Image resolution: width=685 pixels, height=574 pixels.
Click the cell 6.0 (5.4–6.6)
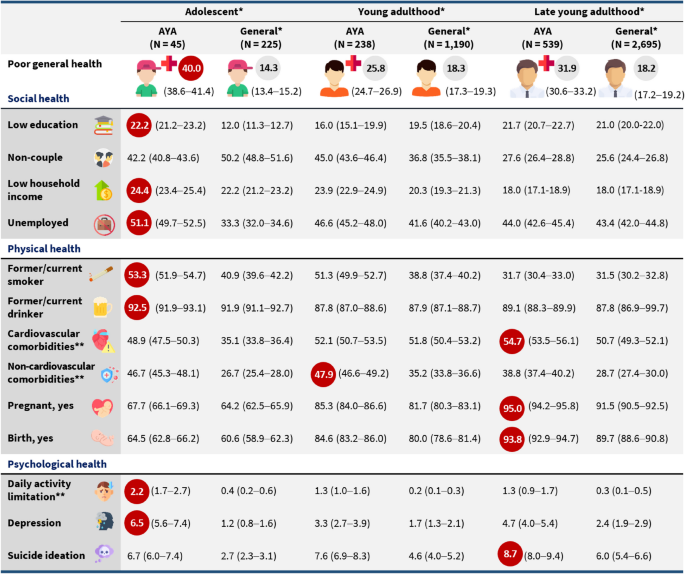(x=623, y=556)
